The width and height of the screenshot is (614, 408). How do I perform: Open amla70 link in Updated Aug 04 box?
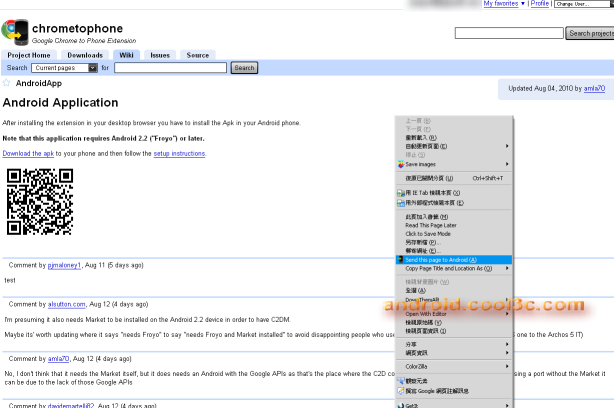[x=594, y=88]
